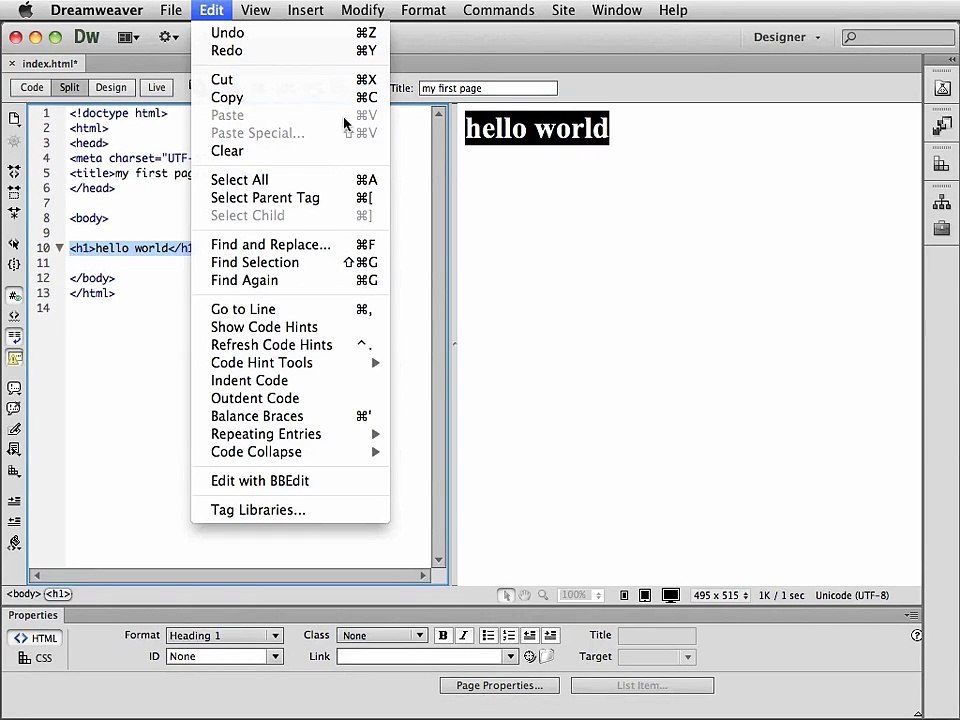Select the Hand tool in status bar

(525, 595)
